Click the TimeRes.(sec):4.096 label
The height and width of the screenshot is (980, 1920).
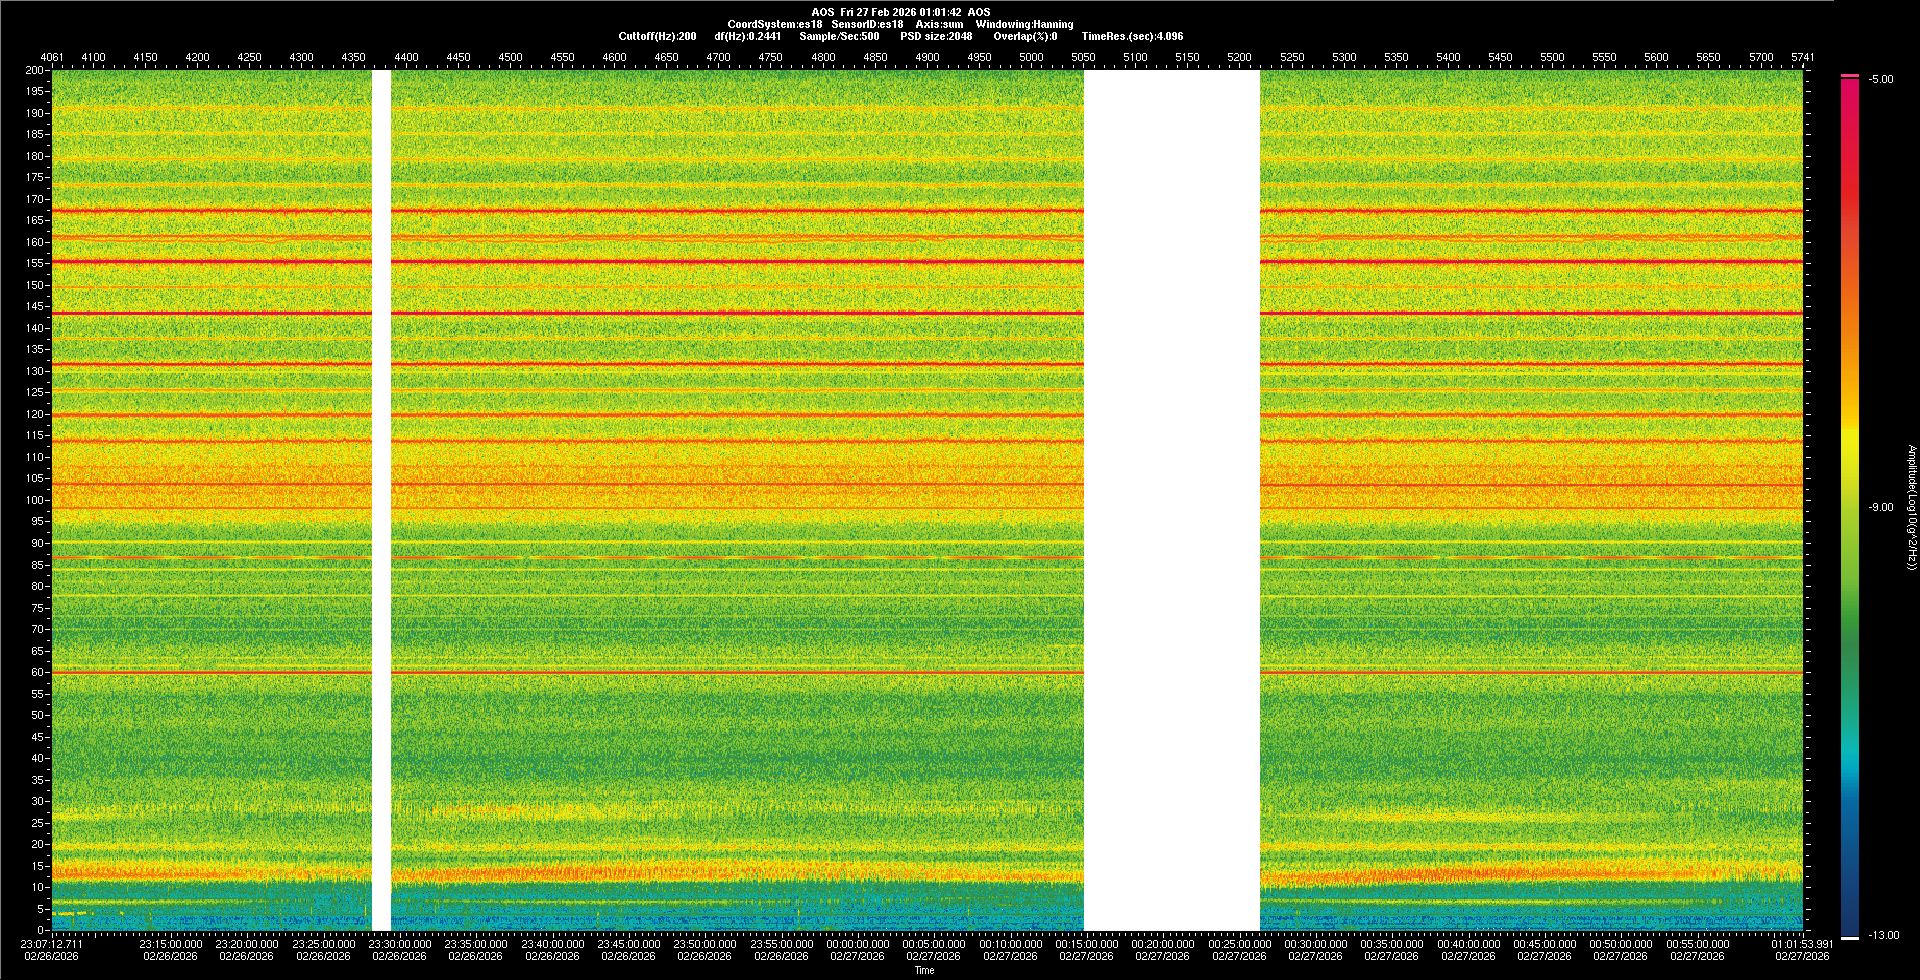[x=1132, y=36]
